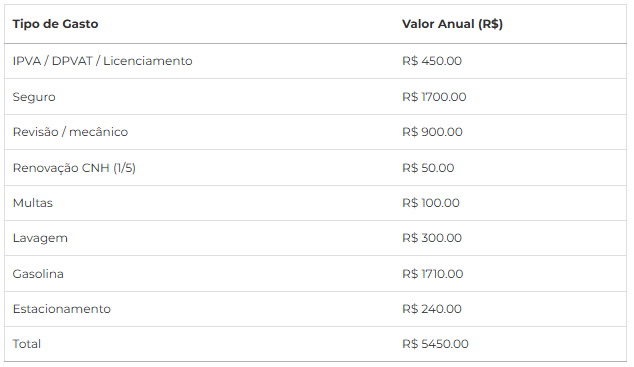The height and width of the screenshot is (367, 634).
Task: Click the 'Estacionamento' row label
Action: 61,309
